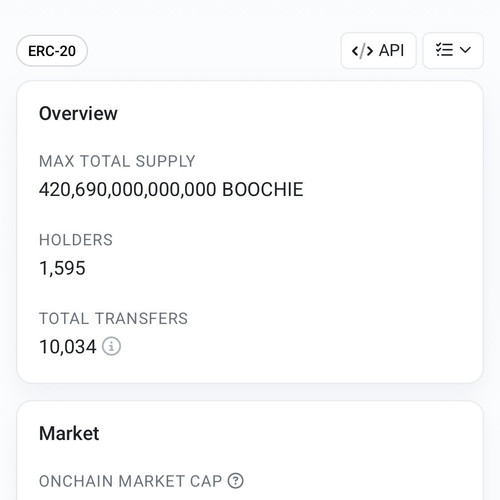Open the API button
The height and width of the screenshot is (500, 500).
click(379, 51)
